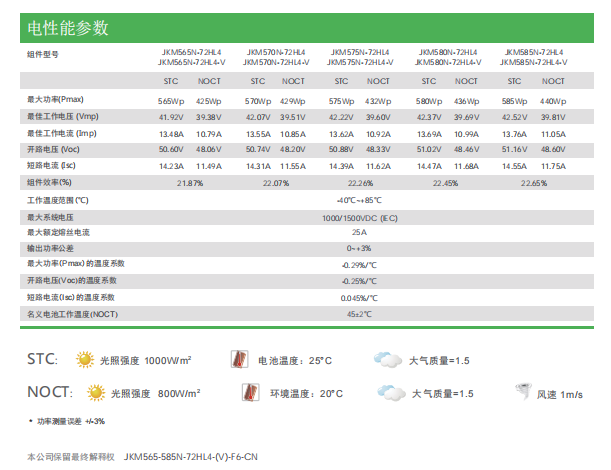The width and height of the screenshot is (611, 470).
Task: Click the 组件效率(%) row label
Action: pyautogui.click(x=50, y=183)
